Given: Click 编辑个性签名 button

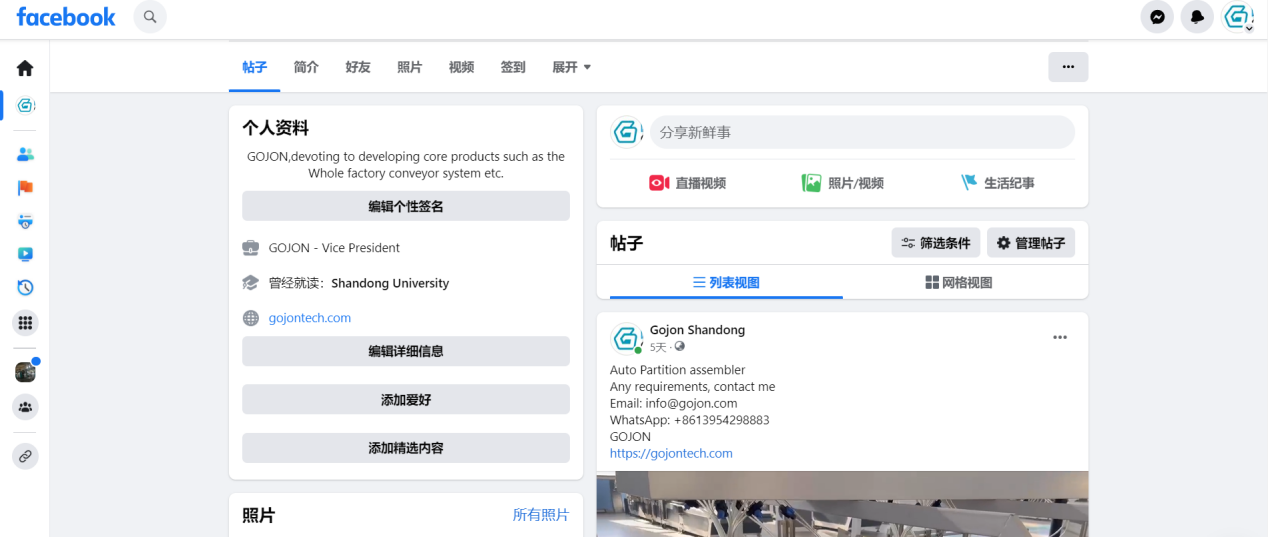Looking at the screenshot, I should pyautogui.click(x=406, y=206).
